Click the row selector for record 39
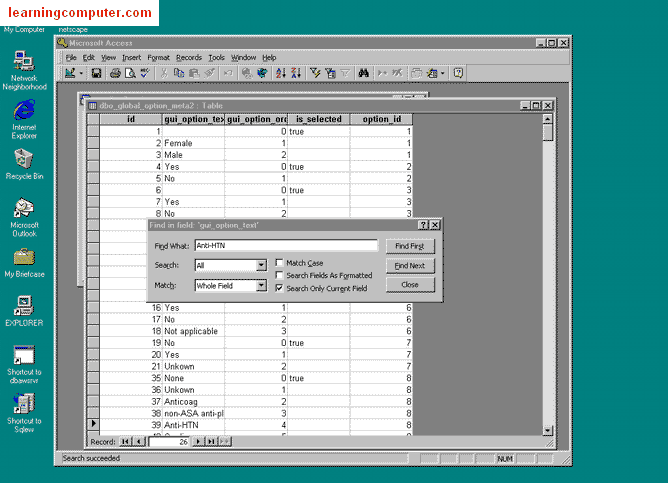668x483 pixels. (93, 425)
